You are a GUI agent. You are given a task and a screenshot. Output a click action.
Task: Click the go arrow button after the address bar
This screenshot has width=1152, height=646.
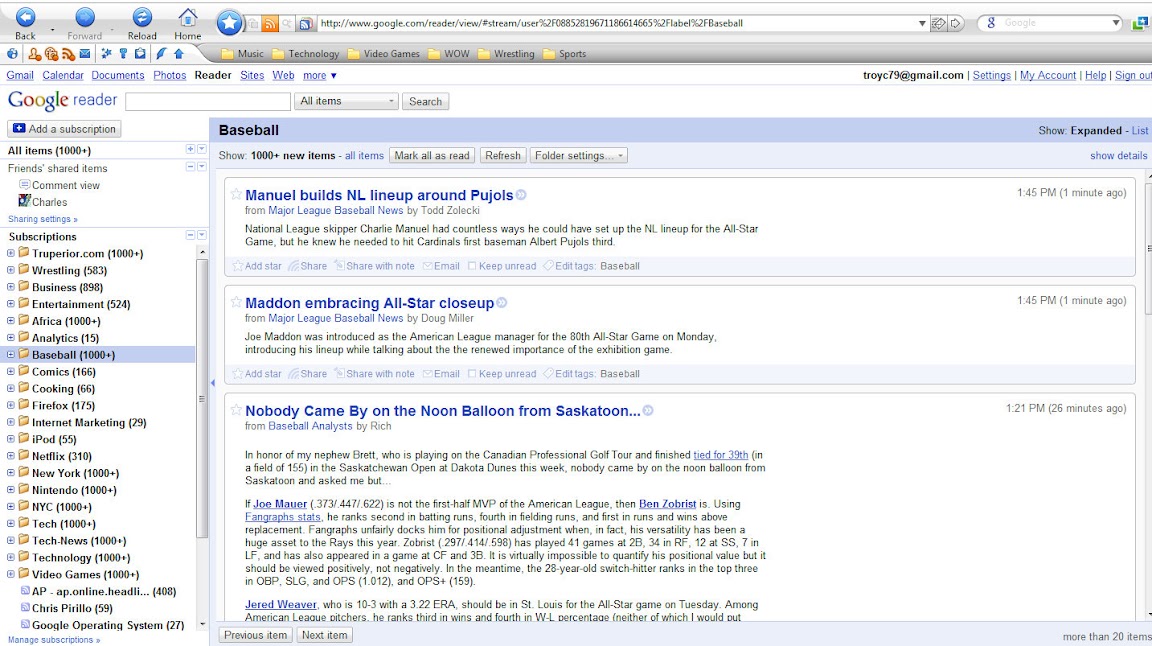956,24
